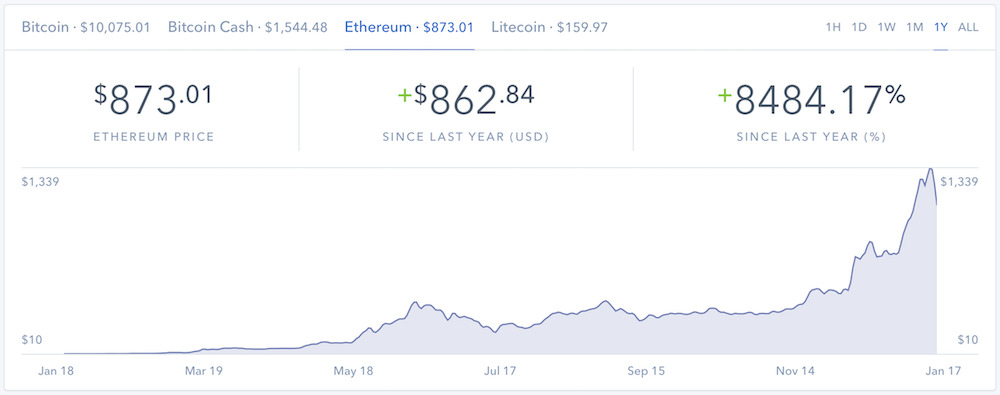
Task: Set chart range to 1H
Action: [x=833, y=27]
